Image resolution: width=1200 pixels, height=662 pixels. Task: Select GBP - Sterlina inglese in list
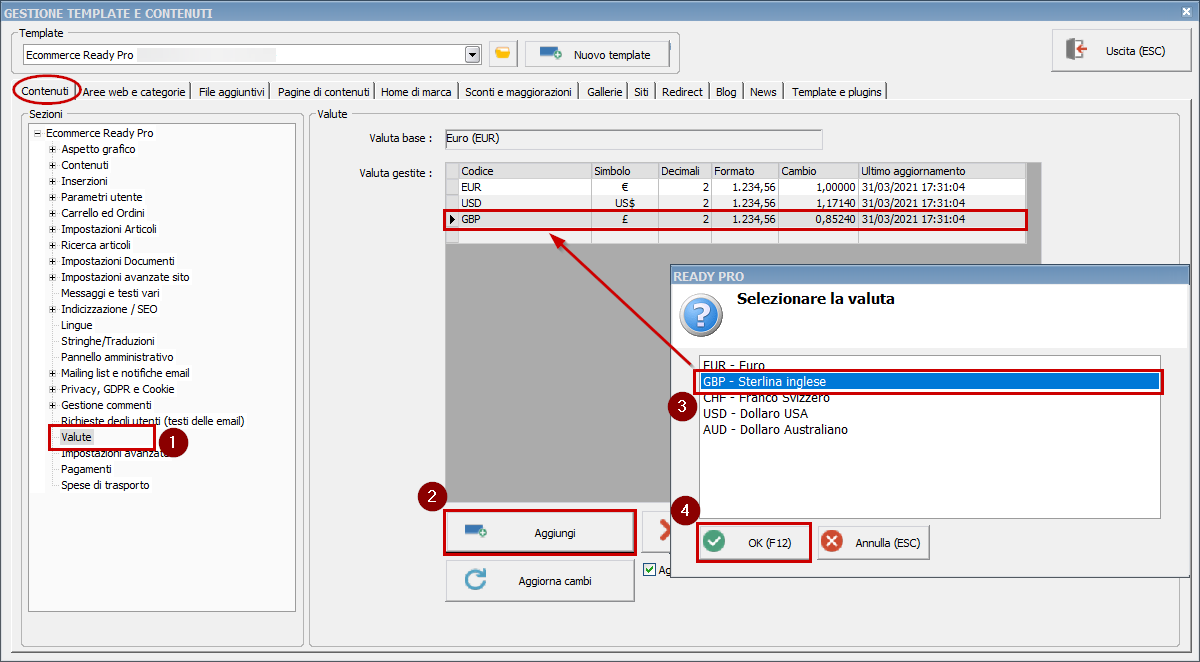[930, 381]
